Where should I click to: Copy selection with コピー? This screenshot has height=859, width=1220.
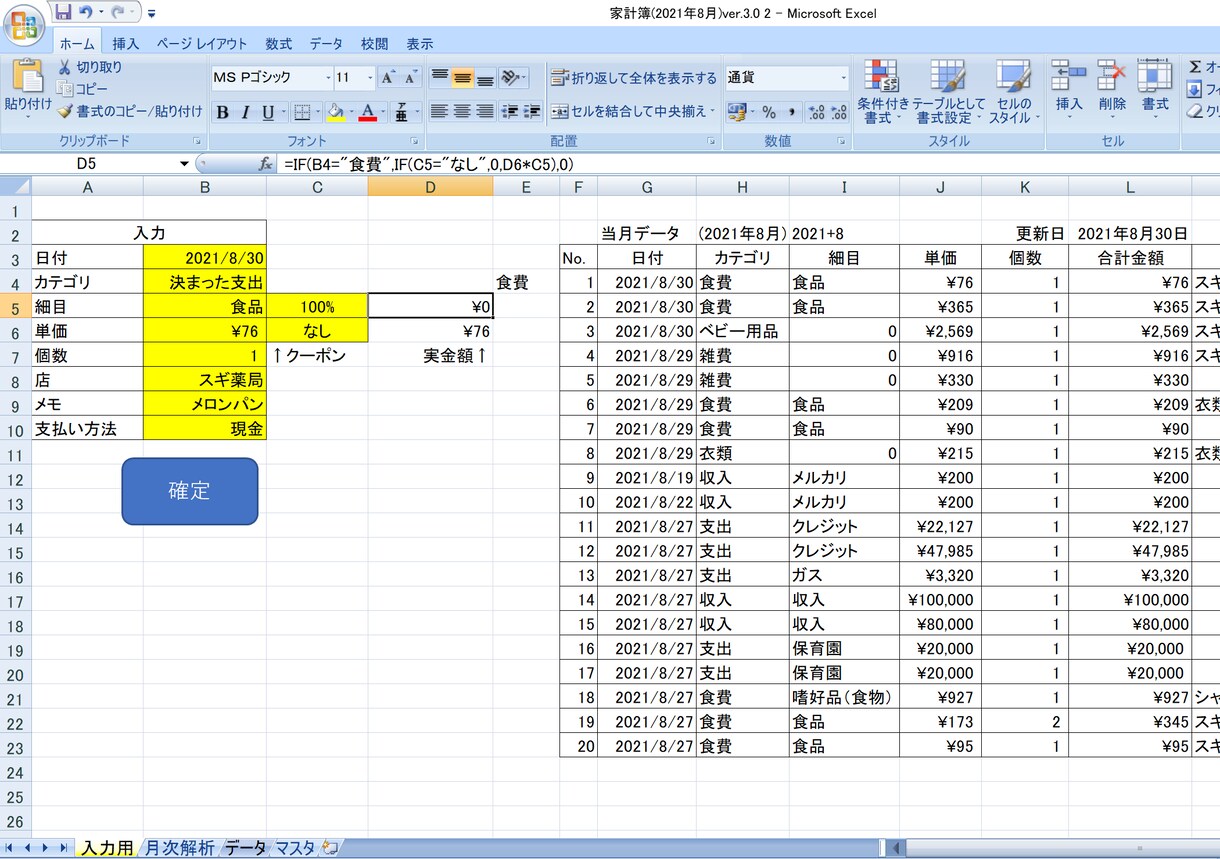click(x=82, y=89)
